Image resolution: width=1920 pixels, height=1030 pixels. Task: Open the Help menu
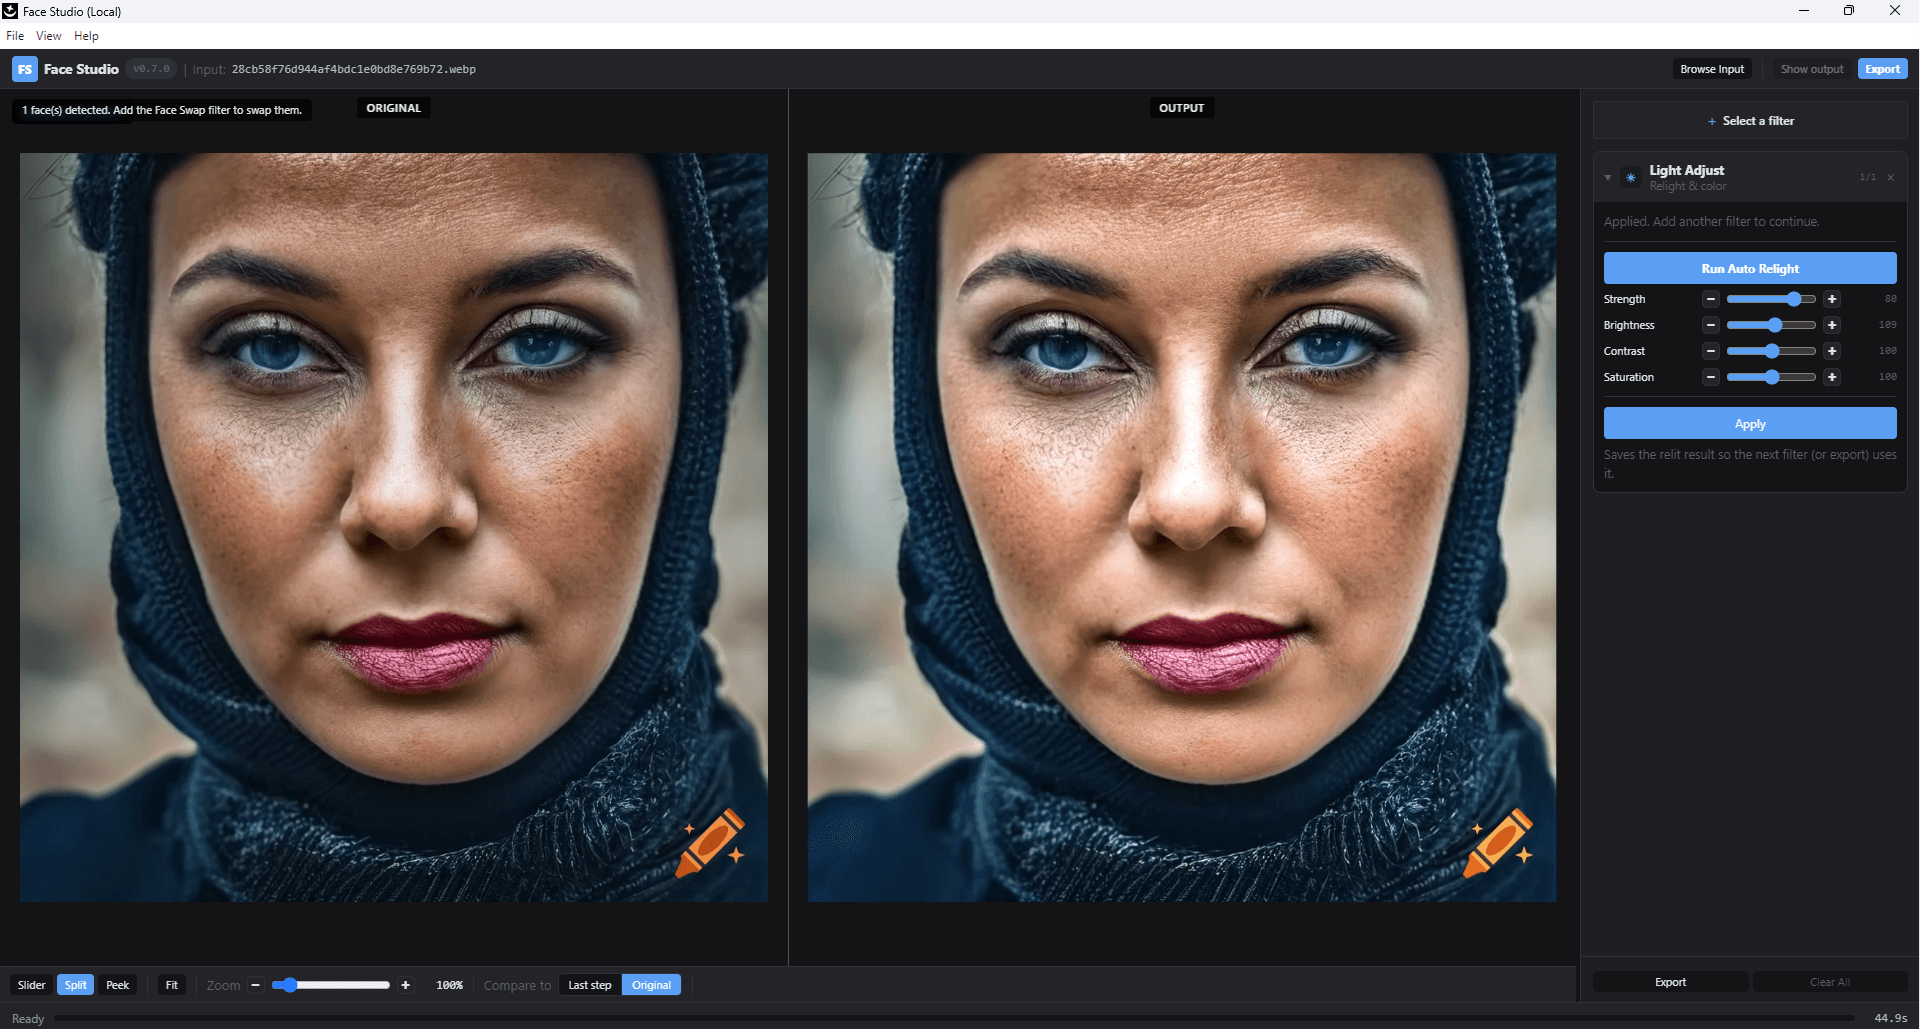86,36
